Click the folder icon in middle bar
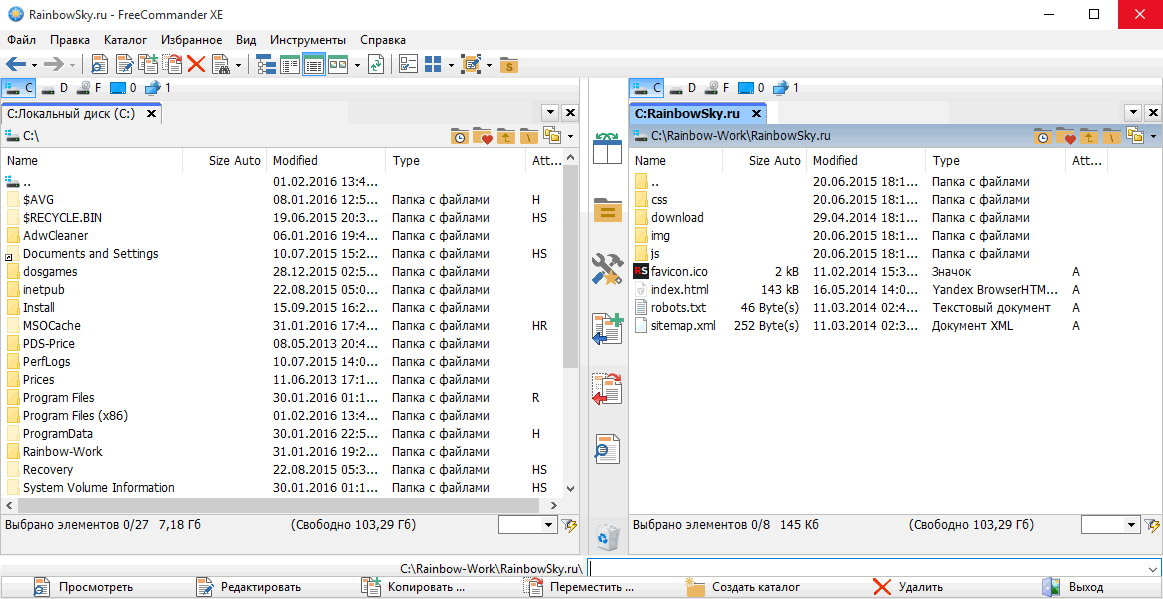The height and width of the screenshot is (599, 1163). [x=608, y=210]
